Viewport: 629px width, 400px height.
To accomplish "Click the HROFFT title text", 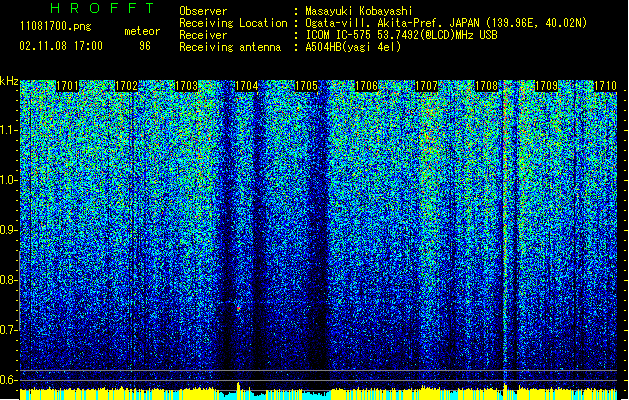I will [x=102, y=8].
